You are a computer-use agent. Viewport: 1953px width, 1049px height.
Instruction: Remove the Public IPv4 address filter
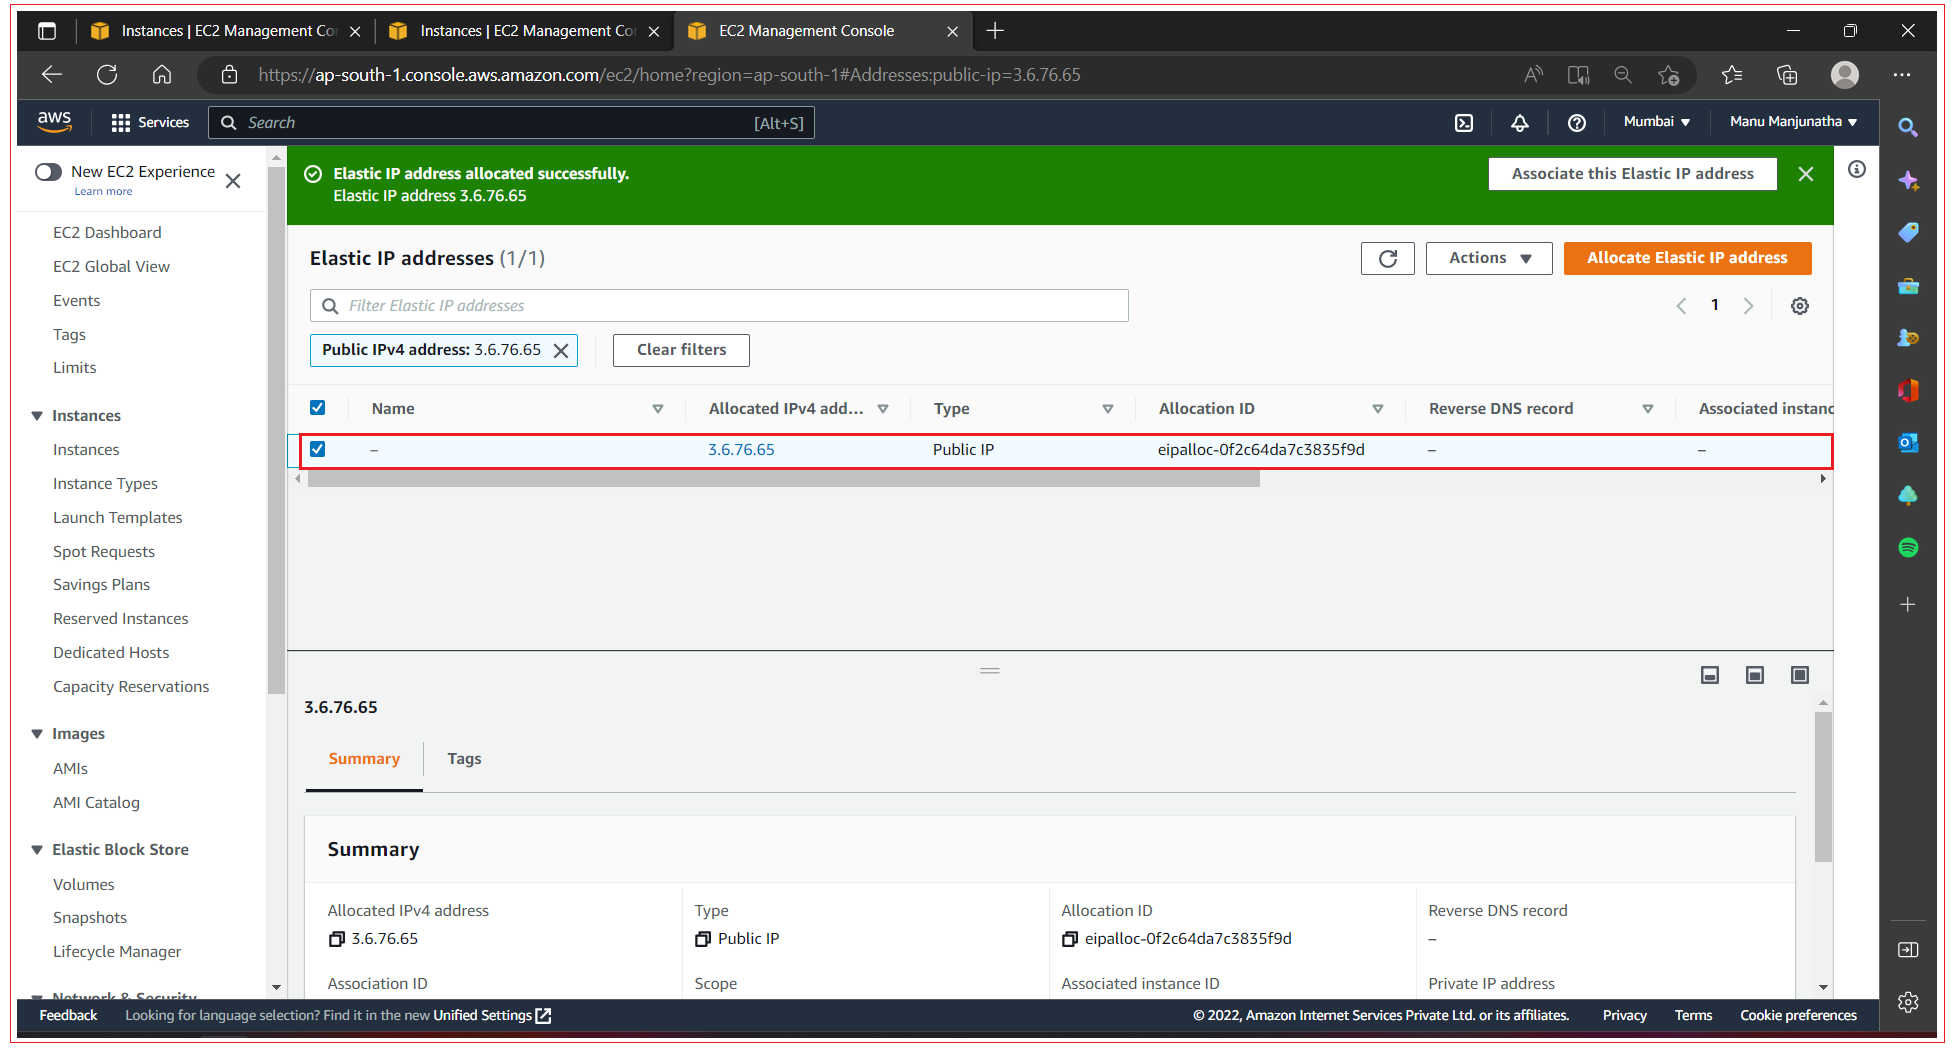tap(561, 350)
